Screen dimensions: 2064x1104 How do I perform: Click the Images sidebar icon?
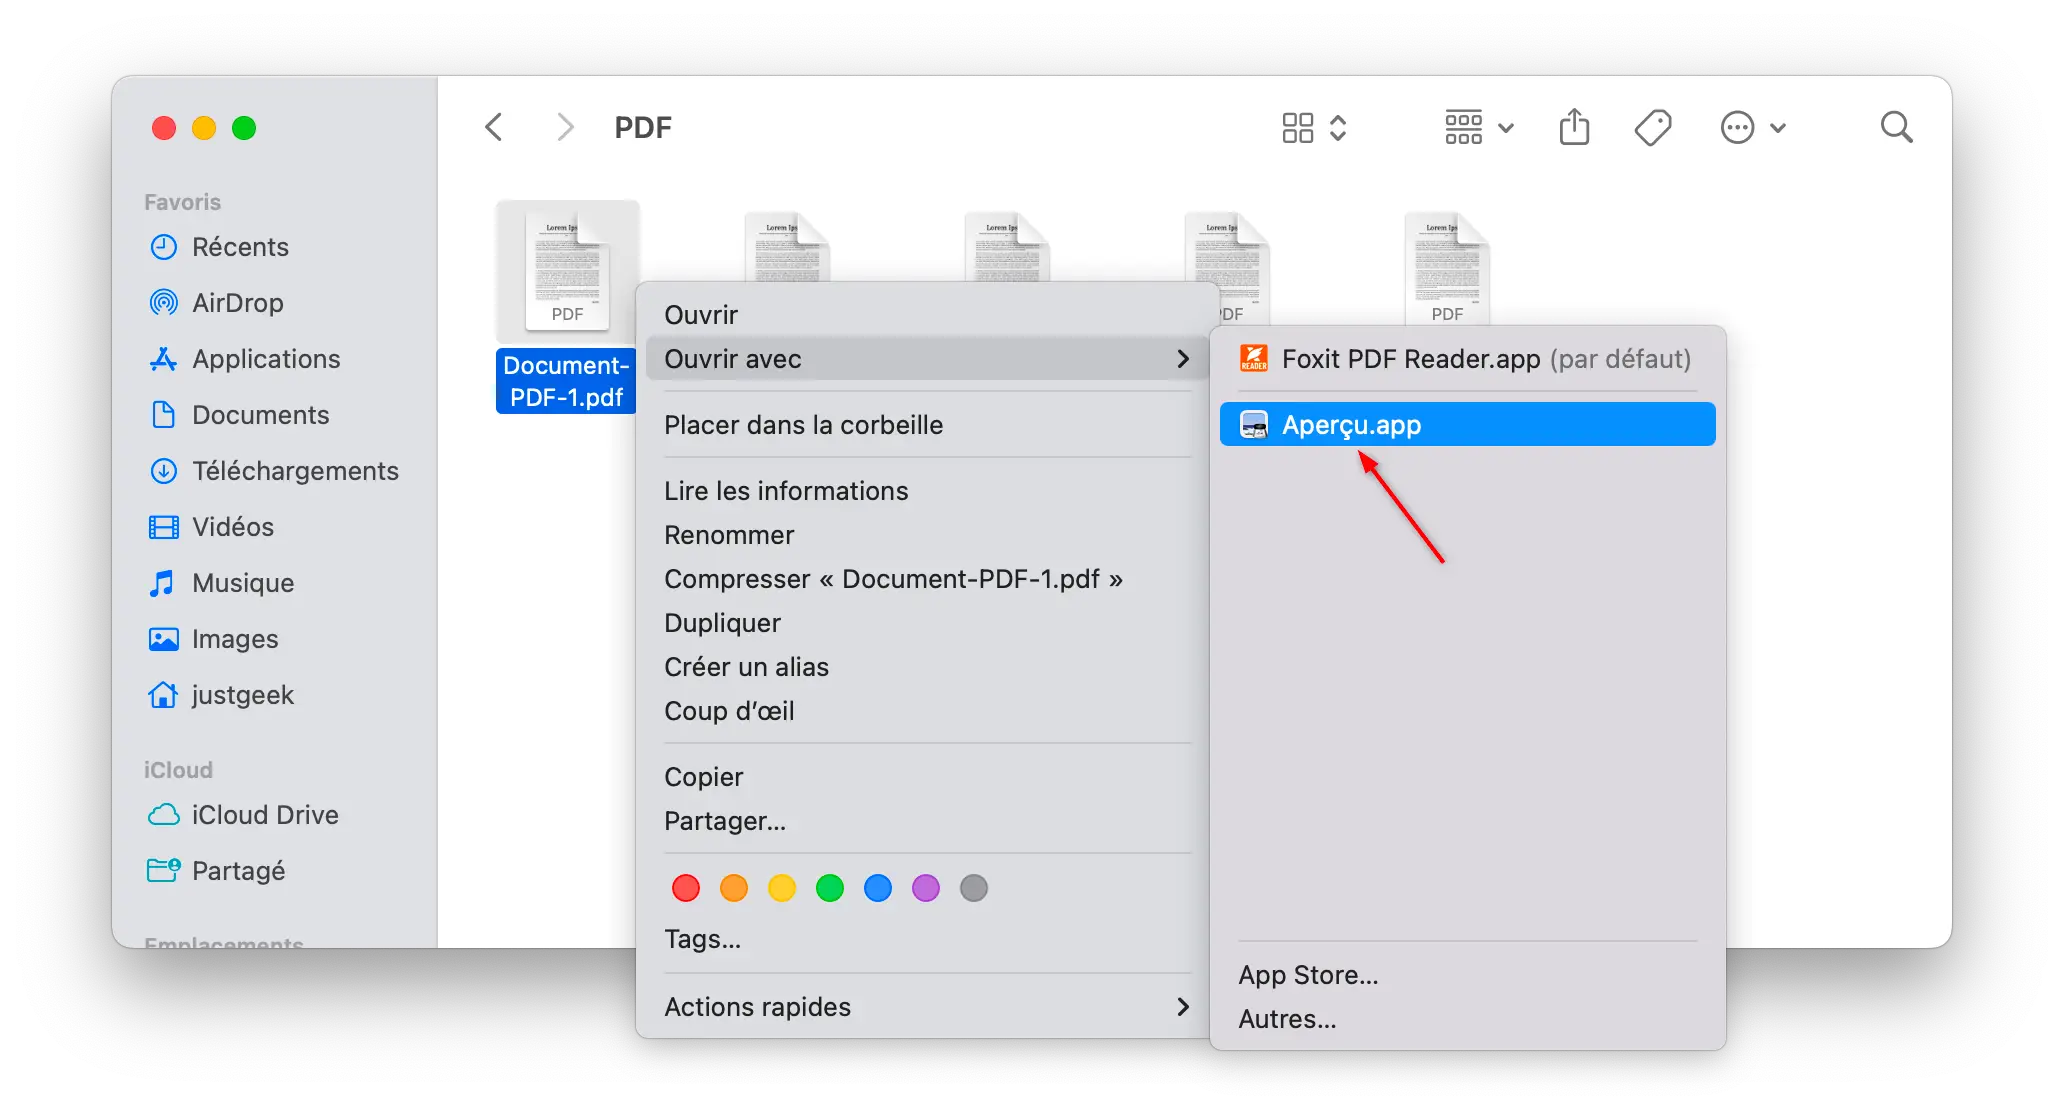coord(164,639)
